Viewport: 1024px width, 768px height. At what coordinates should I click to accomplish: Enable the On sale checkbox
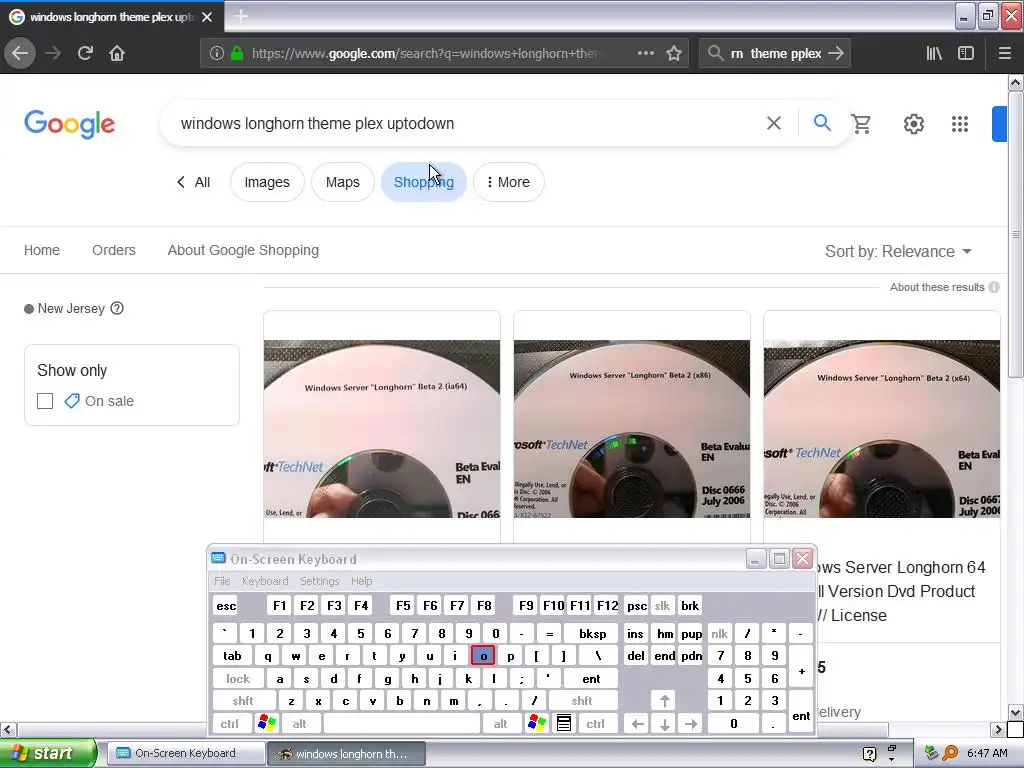(x=45, y=401)
